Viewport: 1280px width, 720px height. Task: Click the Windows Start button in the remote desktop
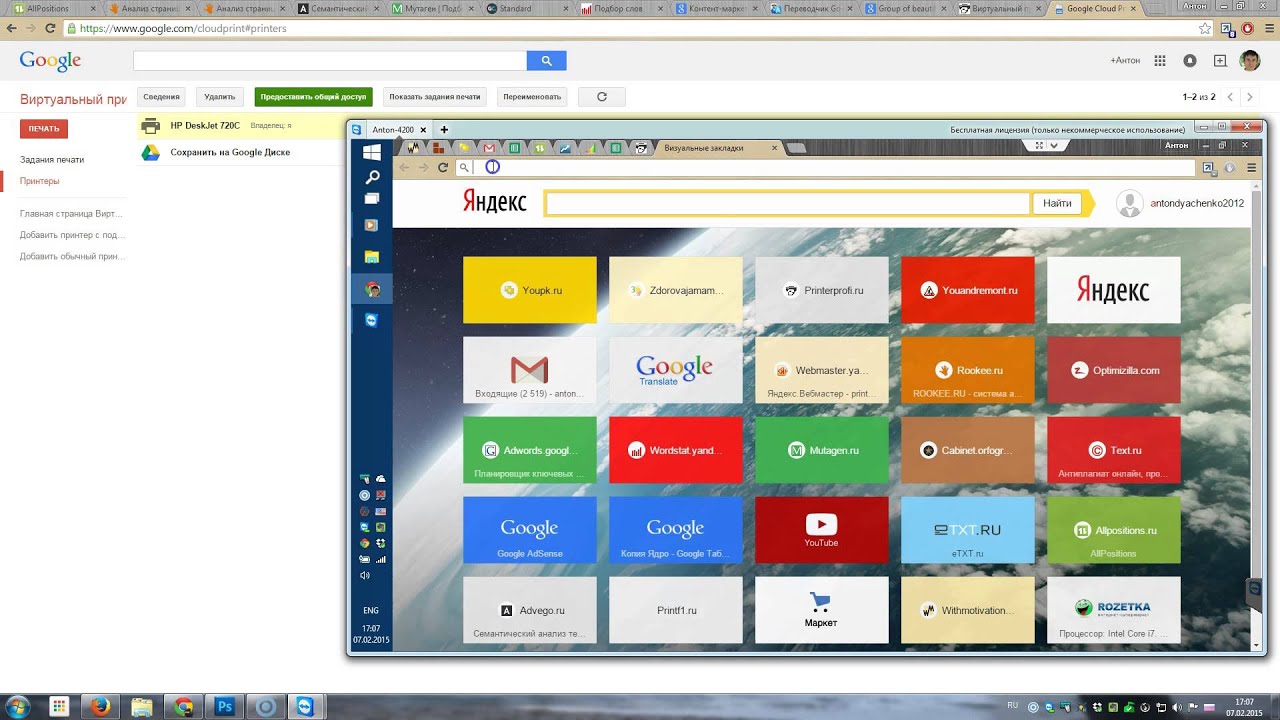pos(371,153)
